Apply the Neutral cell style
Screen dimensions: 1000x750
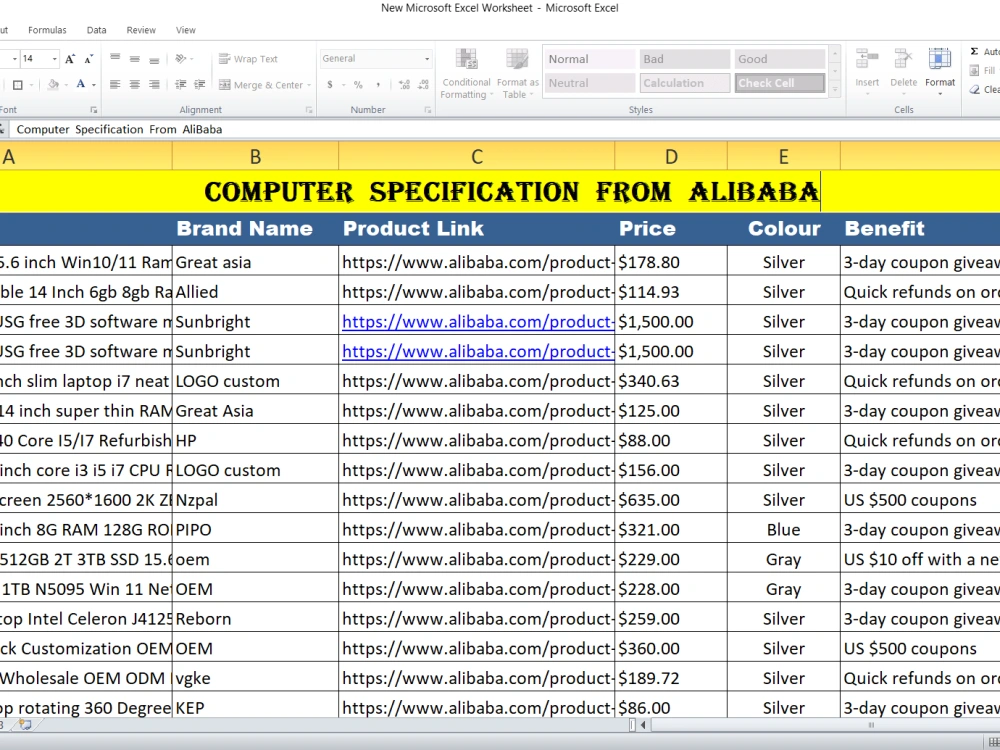(x=589, y=83)
